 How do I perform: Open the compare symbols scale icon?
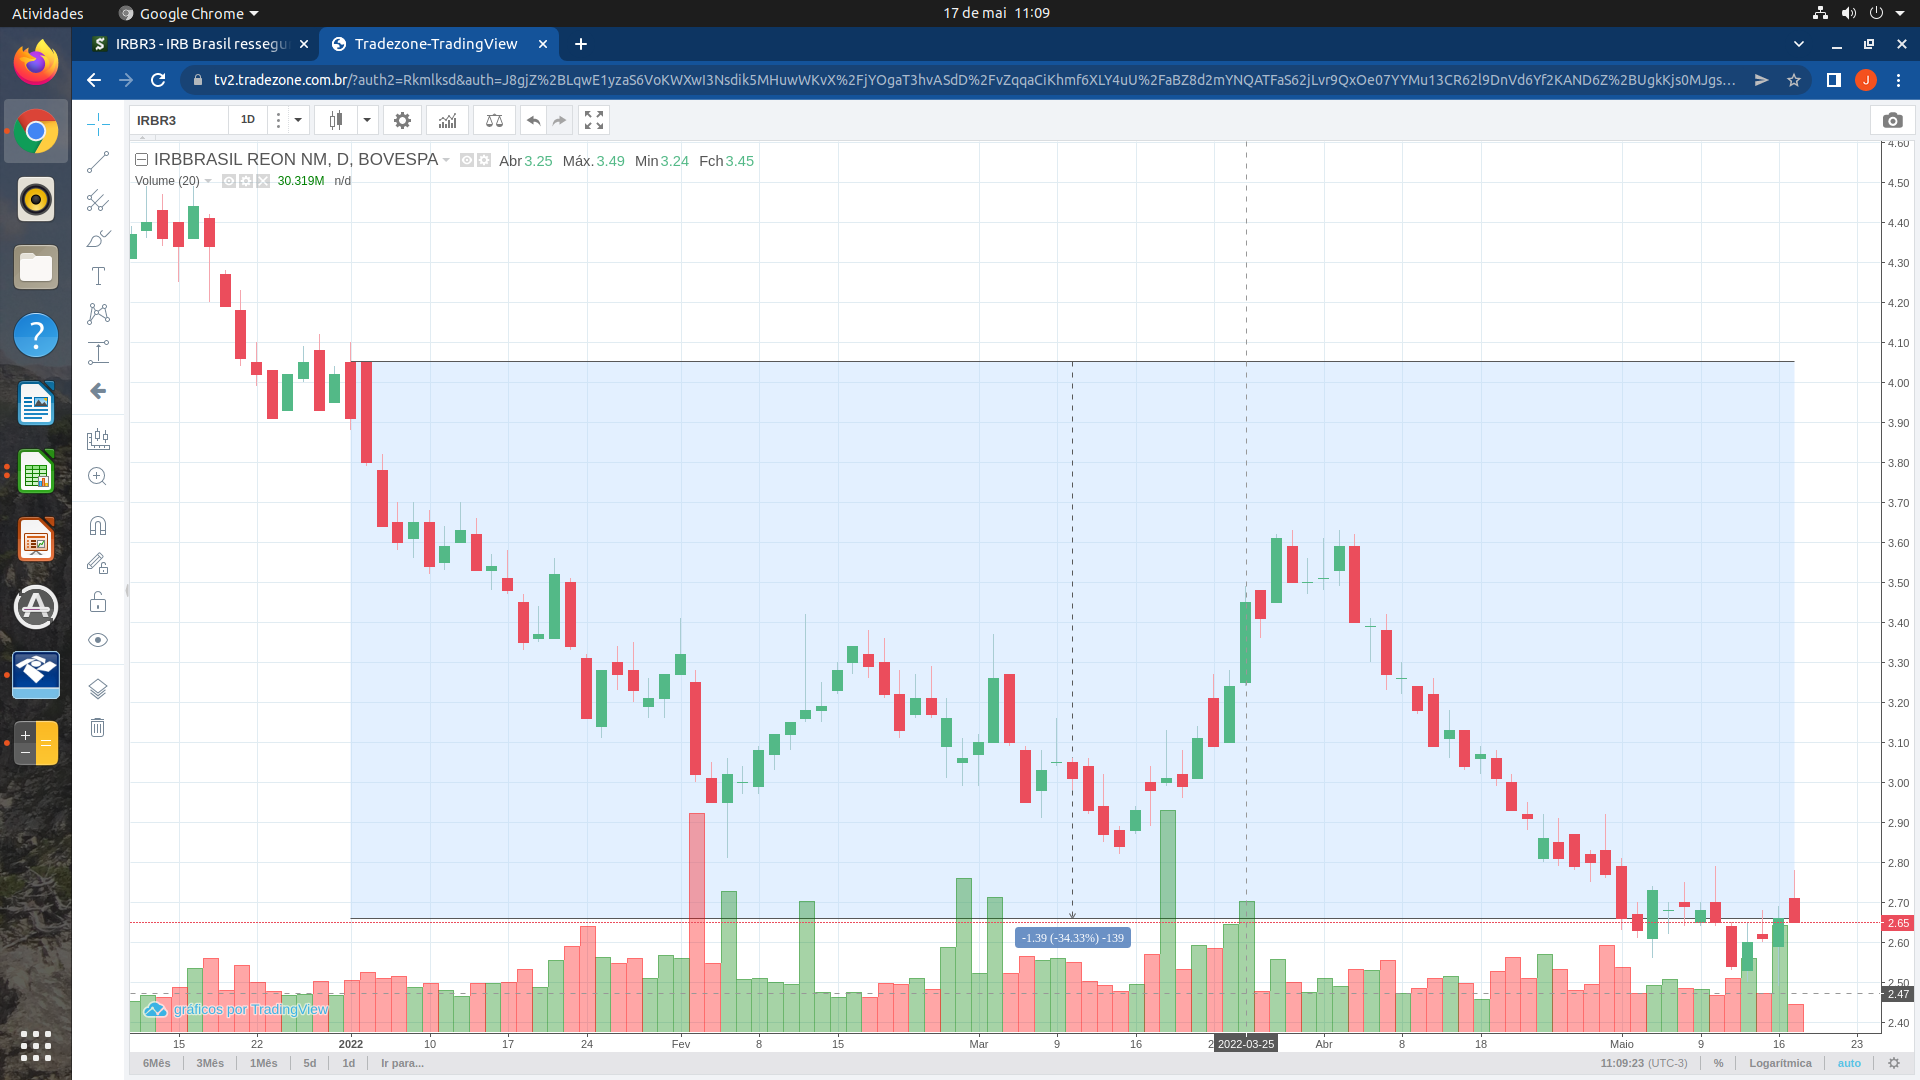(494, 120)
